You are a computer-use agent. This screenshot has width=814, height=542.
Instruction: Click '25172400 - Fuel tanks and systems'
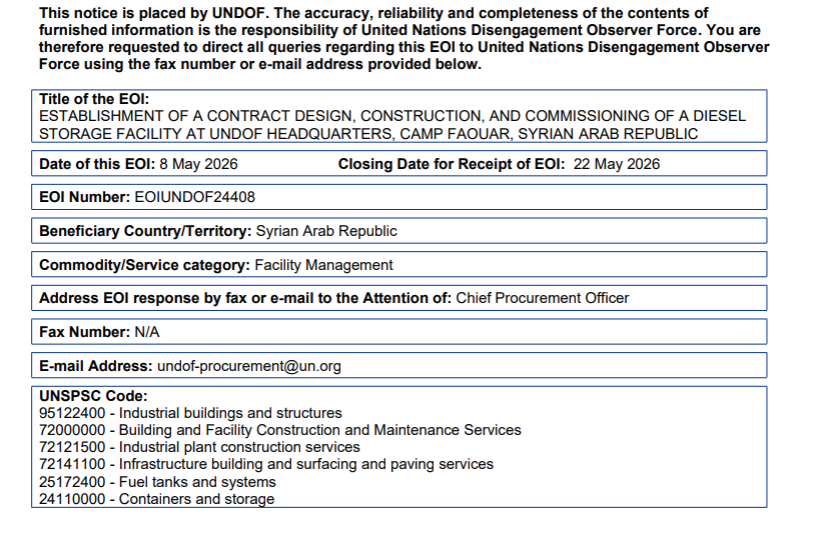(157, 482)
